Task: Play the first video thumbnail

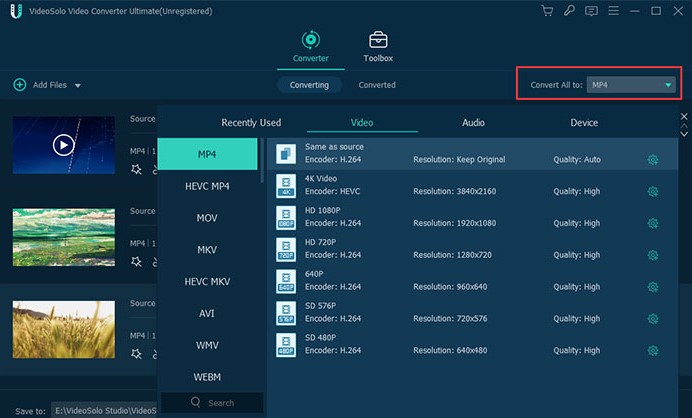Action: click(x=63, y=145)
